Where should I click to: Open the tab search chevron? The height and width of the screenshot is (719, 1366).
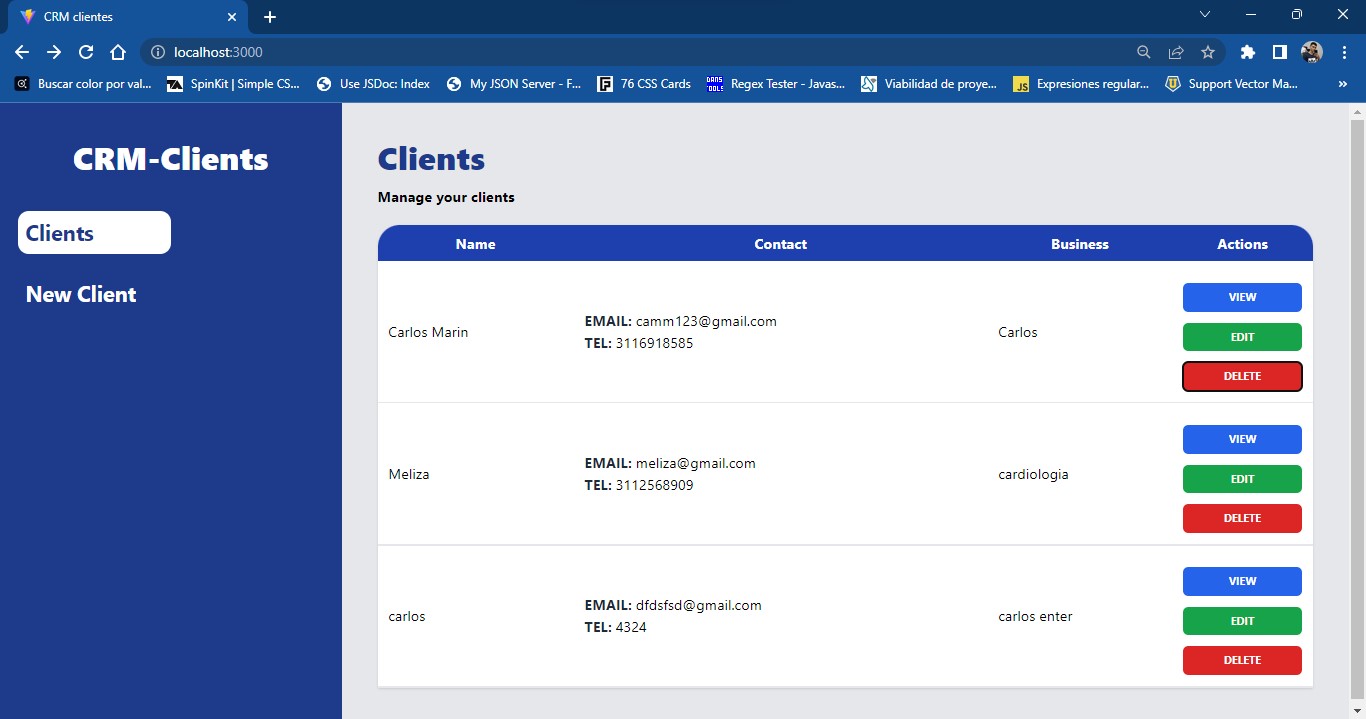coord(1205,15)
